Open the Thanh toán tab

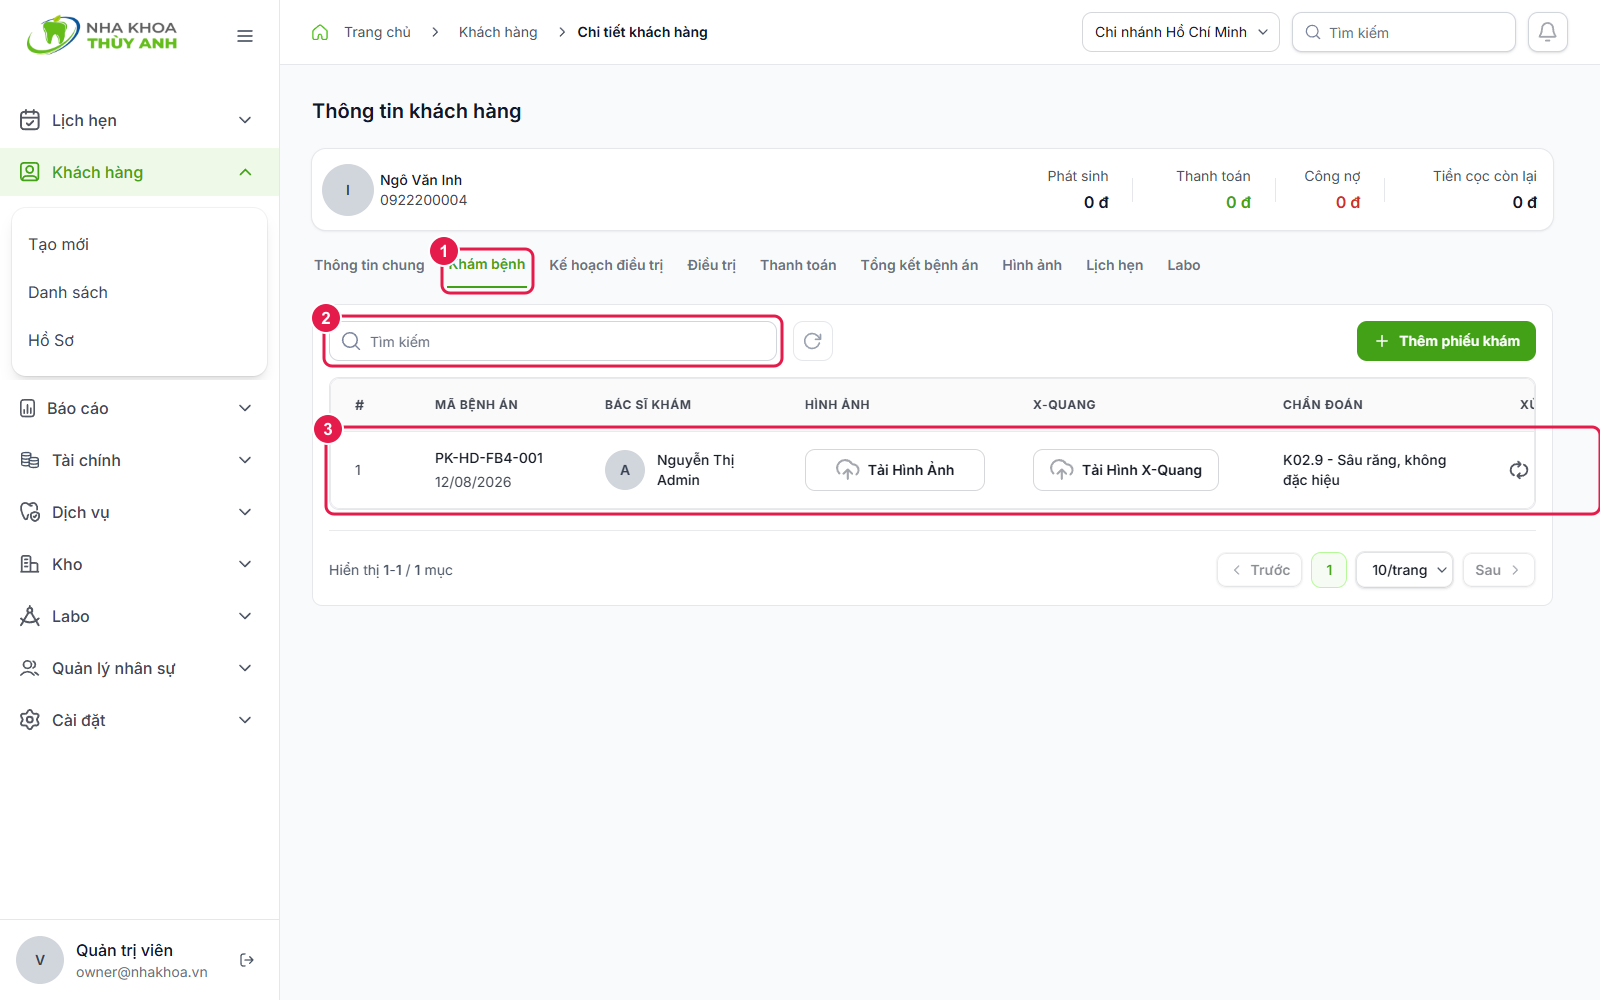pos(798,265)
